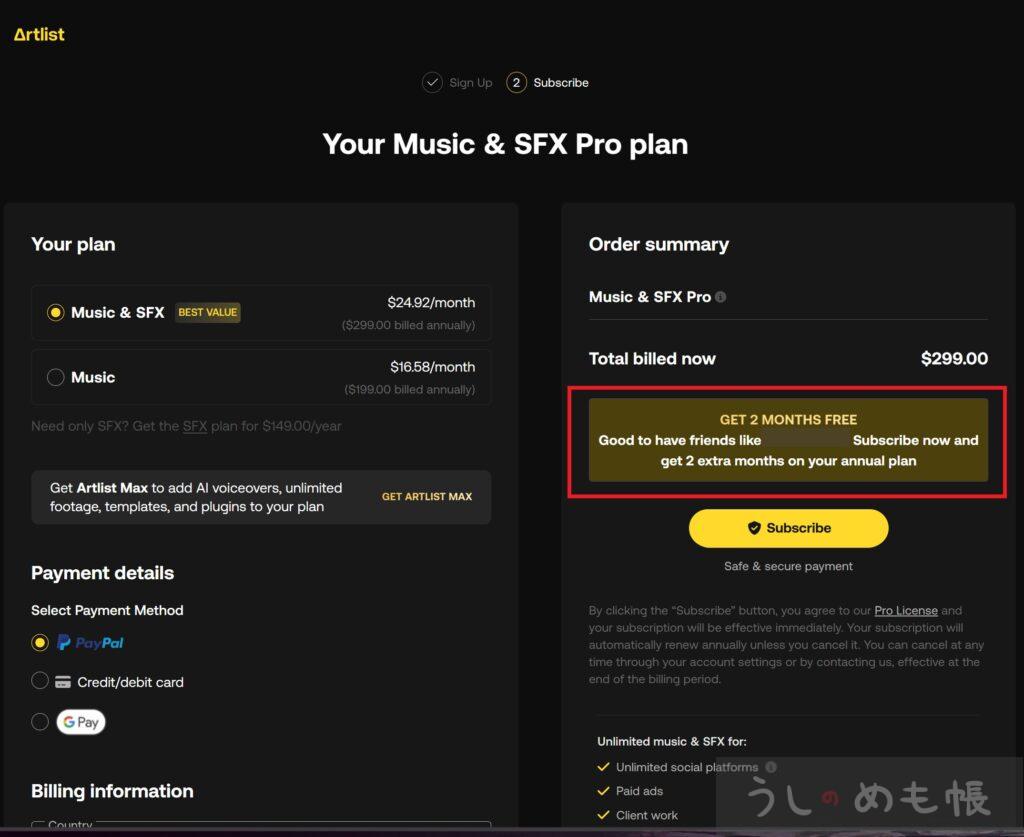Click info icon beside Music & SFX Pro
1024x837 pixels.
click(721, 297)
